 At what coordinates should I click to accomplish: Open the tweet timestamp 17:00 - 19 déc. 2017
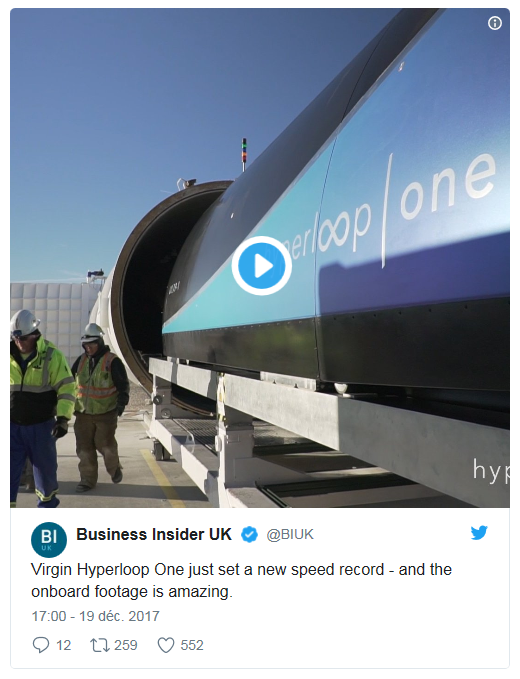click(95, 616)
